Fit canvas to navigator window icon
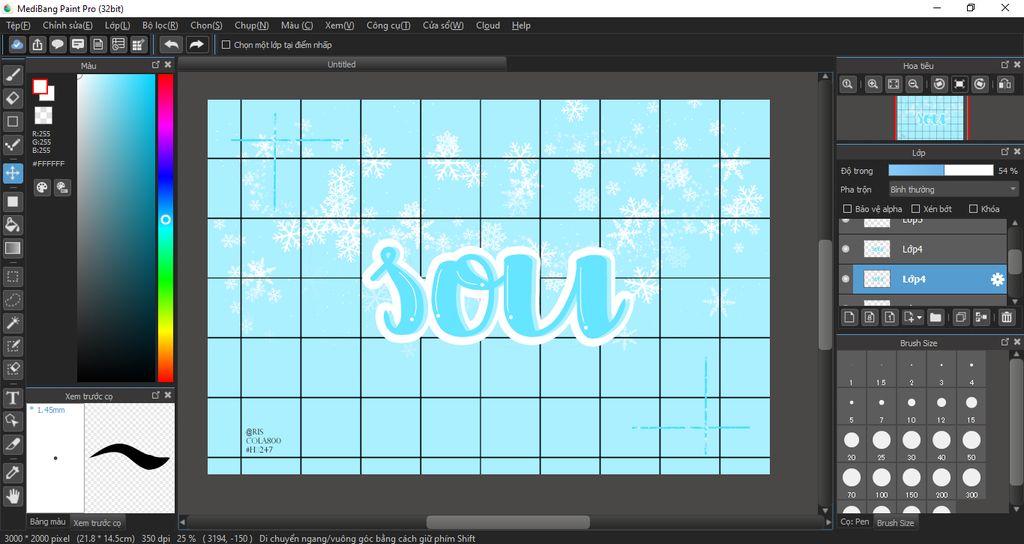The height and width of the screenshot is (544, 1024). point(893,84)
